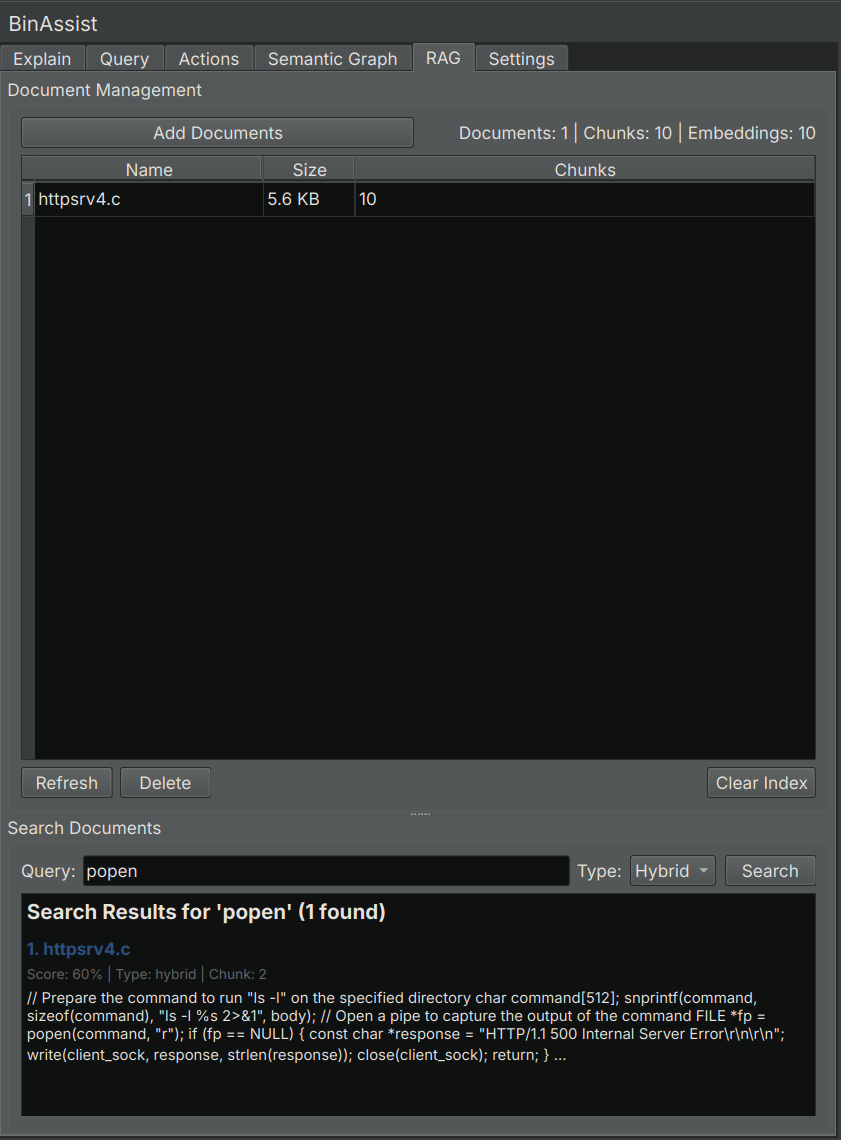Run the search for popen
The width and height of the screenshot is (841, 1140).
click(x=770, y=870)
